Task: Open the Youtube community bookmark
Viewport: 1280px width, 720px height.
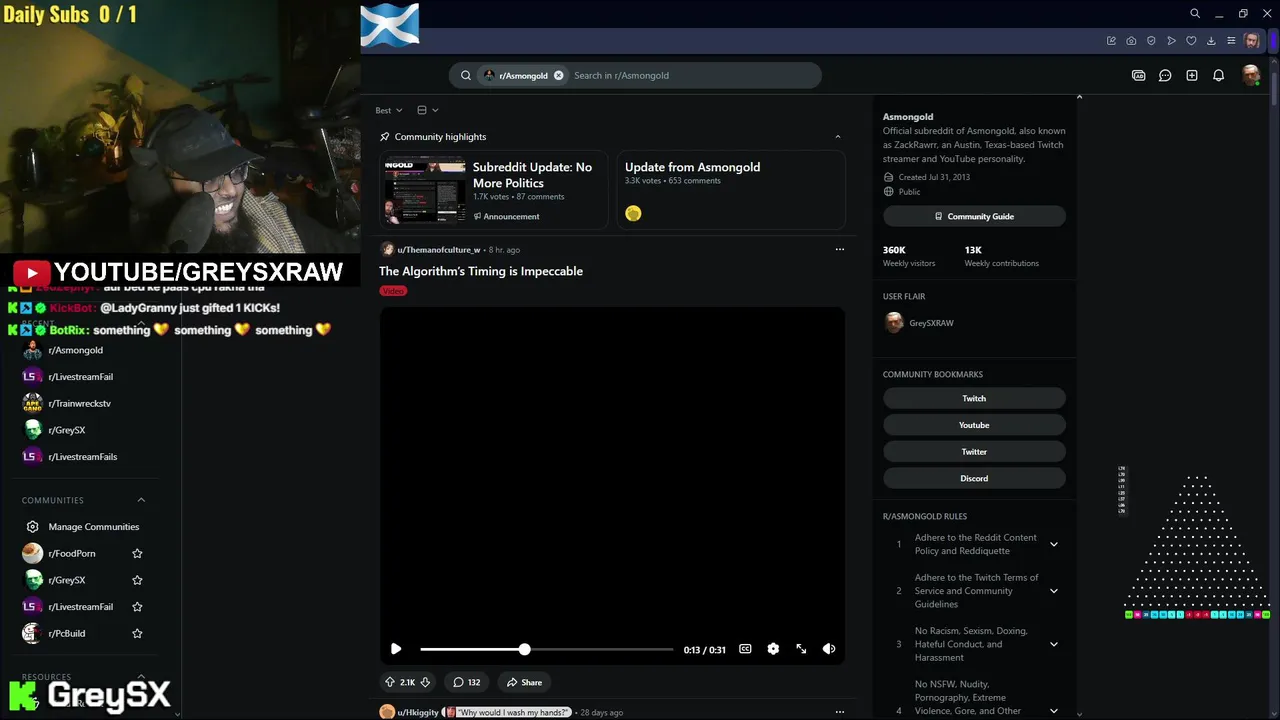Action: click(x=974, y=425)
